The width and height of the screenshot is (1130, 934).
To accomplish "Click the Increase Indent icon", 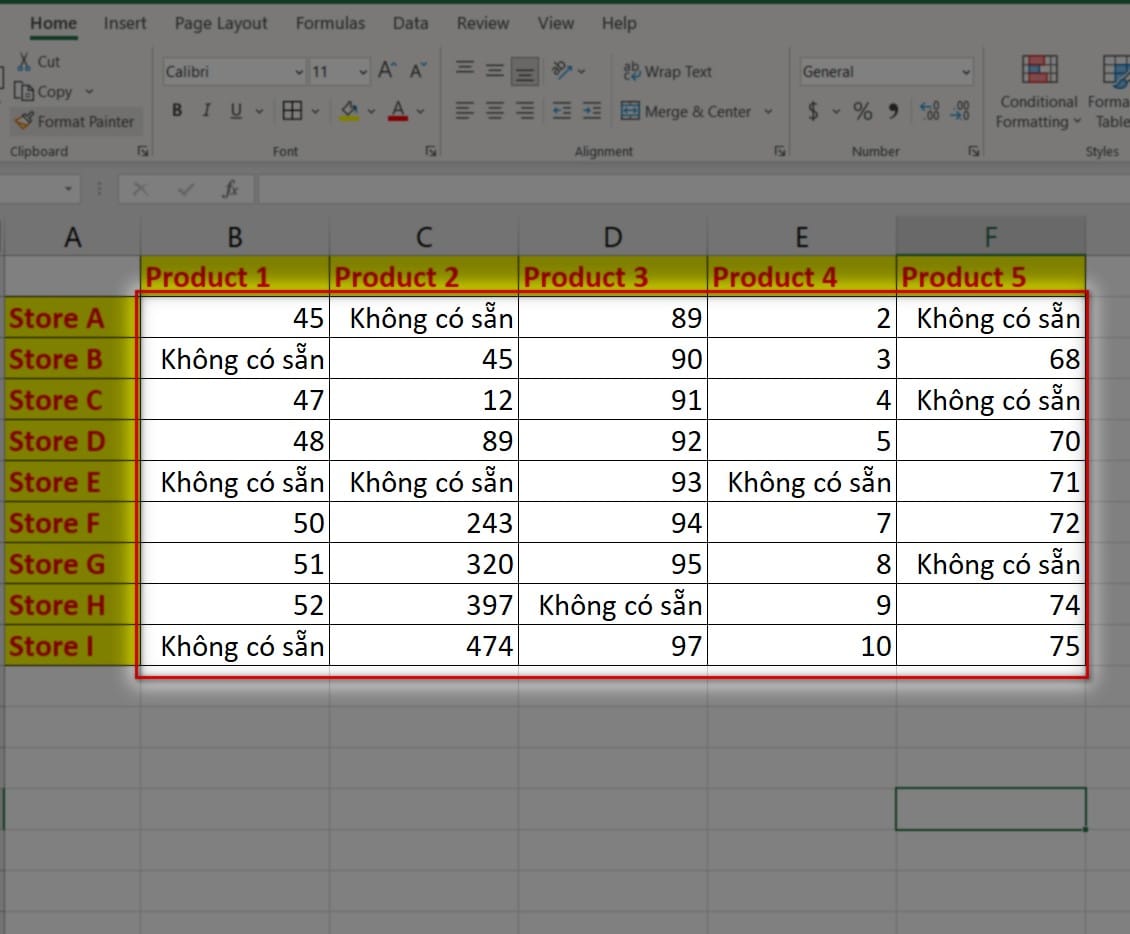I will [593, 111].
